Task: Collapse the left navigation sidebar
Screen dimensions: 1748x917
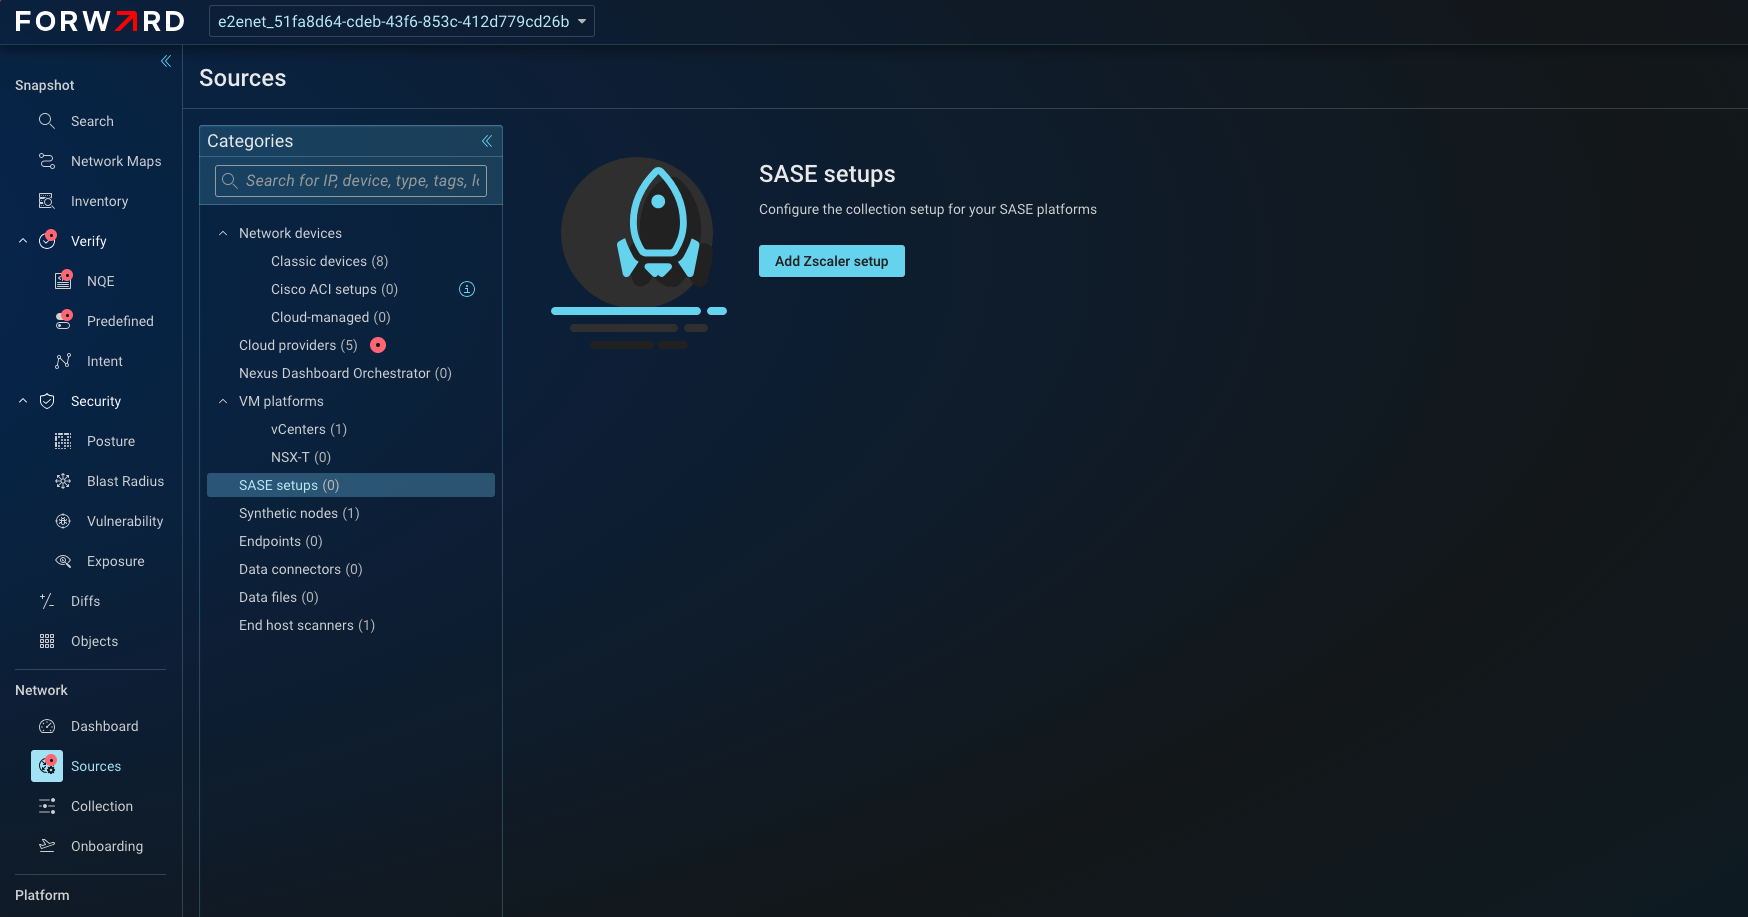Action: pos(166,61)
